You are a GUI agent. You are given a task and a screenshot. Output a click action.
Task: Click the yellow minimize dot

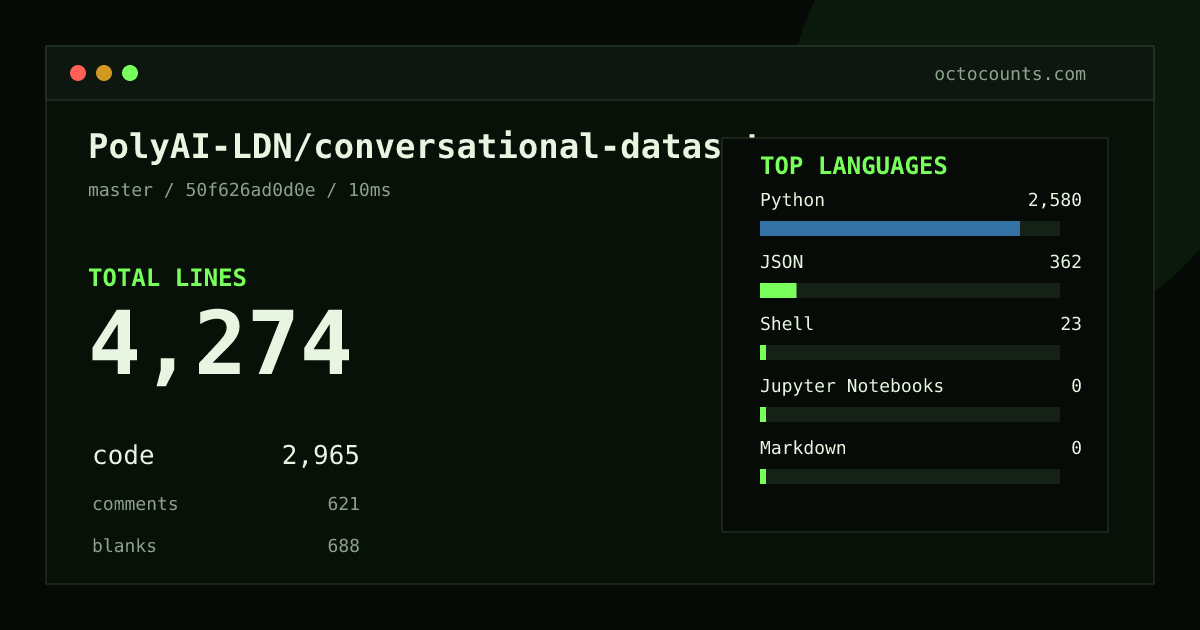104,73
